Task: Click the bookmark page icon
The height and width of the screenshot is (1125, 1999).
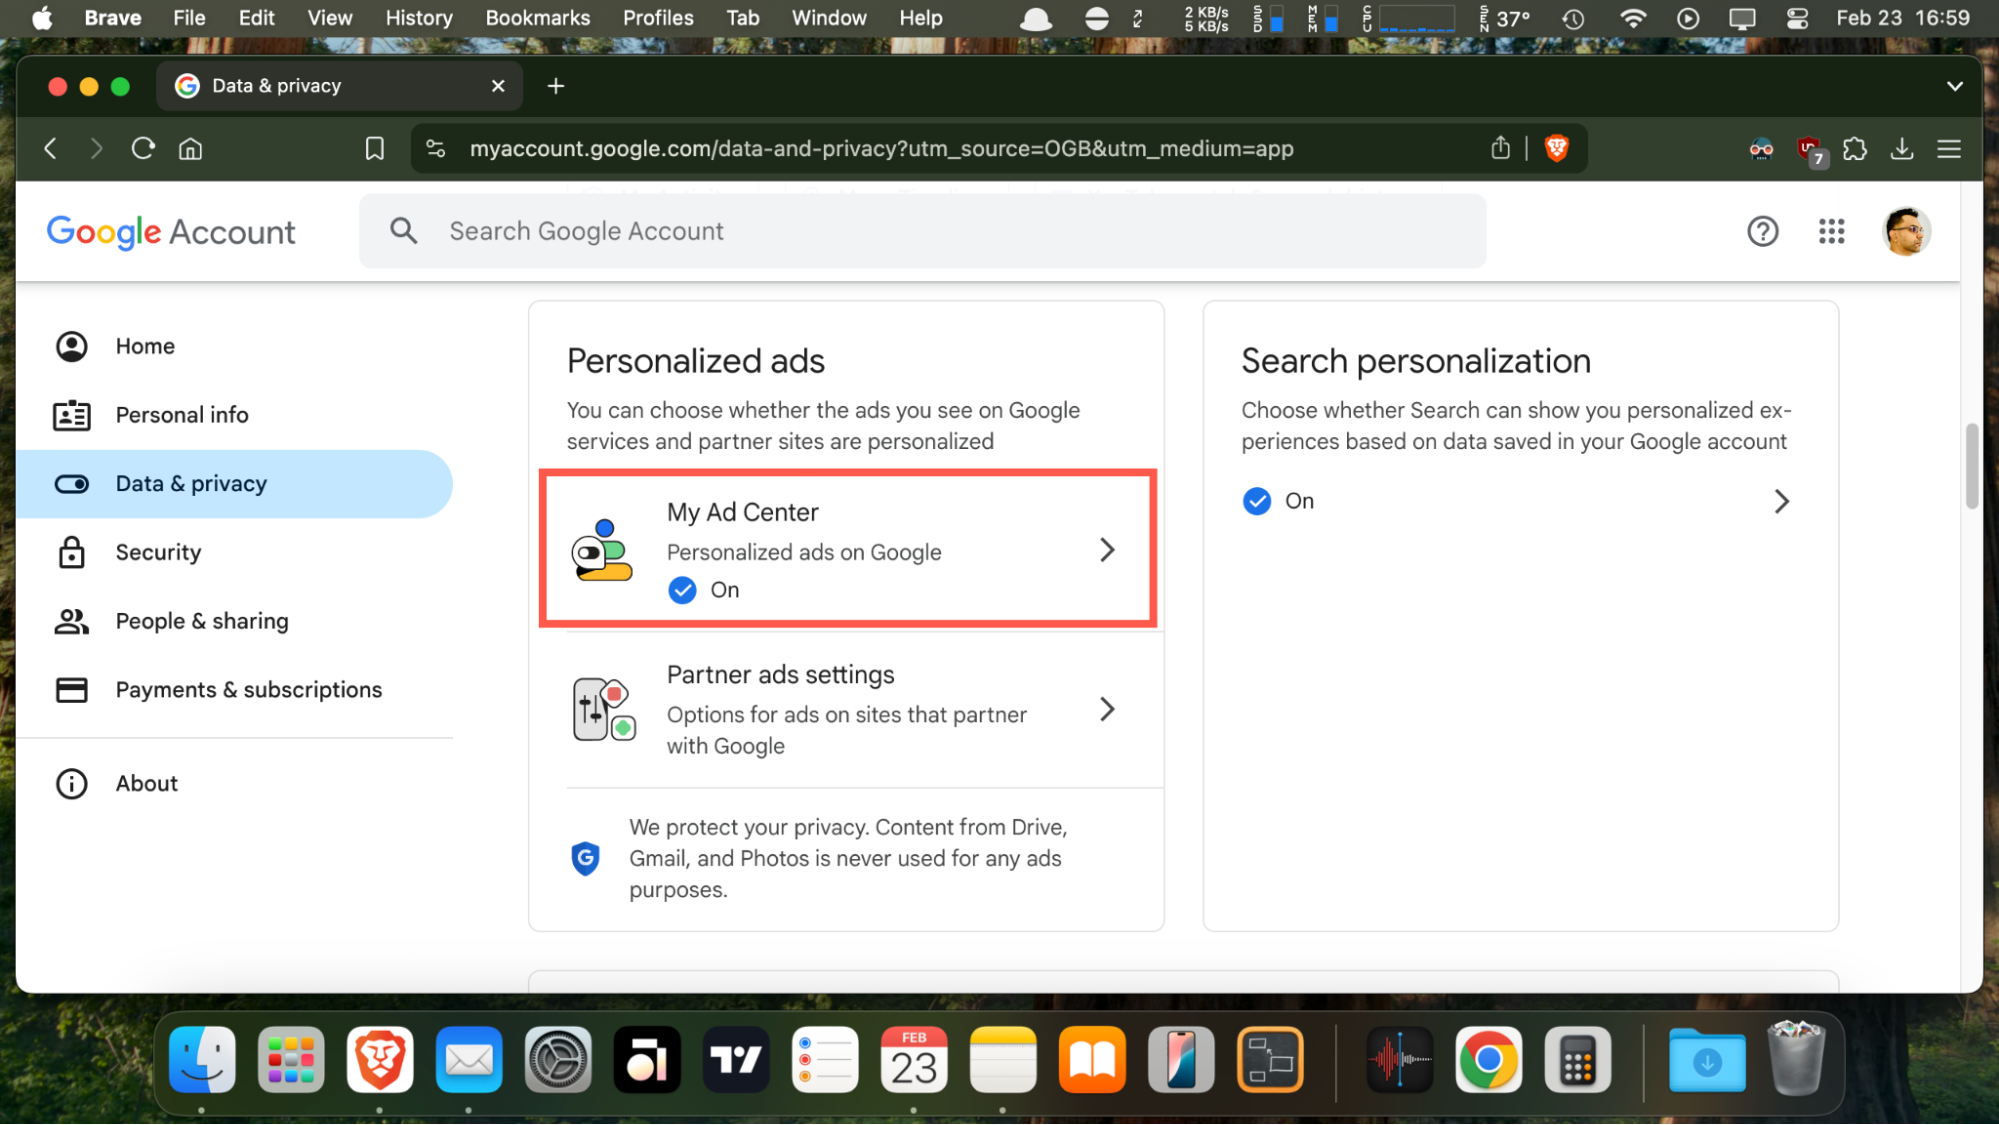Action: coord(374,148)
